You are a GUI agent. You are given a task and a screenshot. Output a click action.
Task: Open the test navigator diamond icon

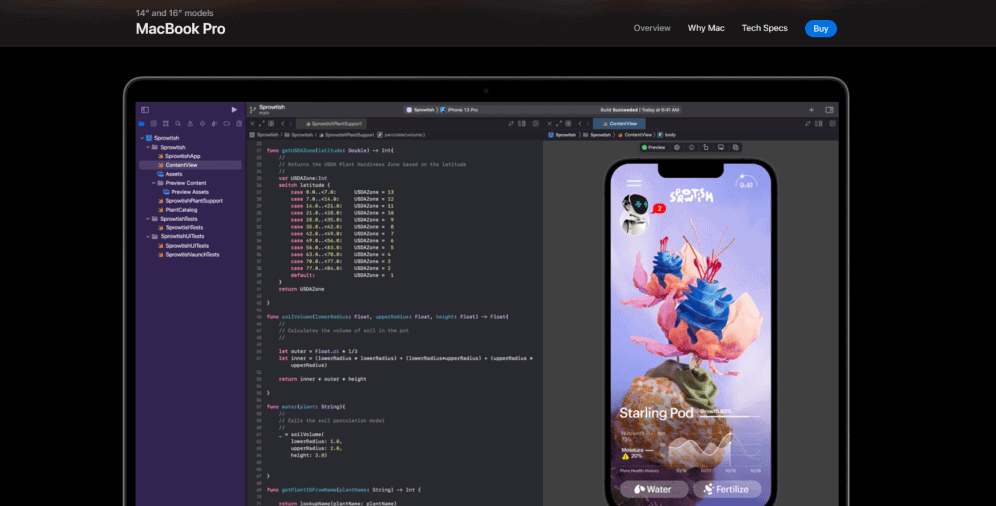pyautogui.click(x=202, y=124)
